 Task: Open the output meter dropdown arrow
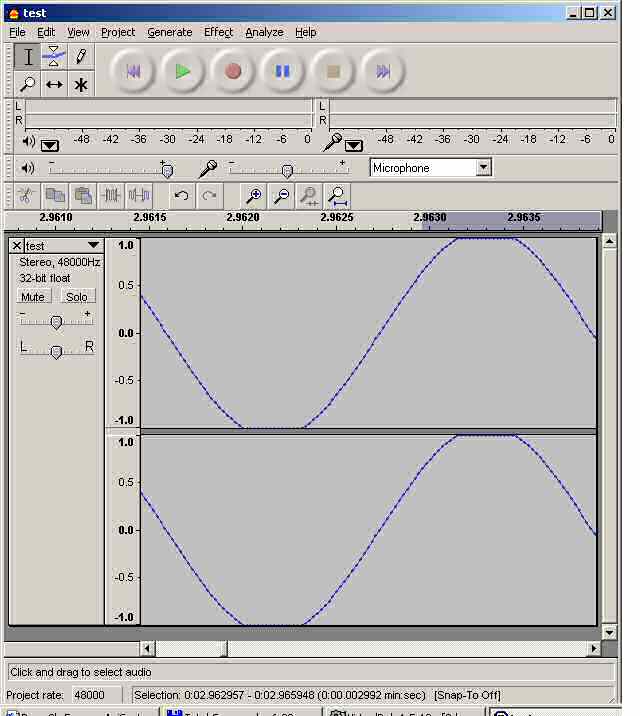pos(50,145)
